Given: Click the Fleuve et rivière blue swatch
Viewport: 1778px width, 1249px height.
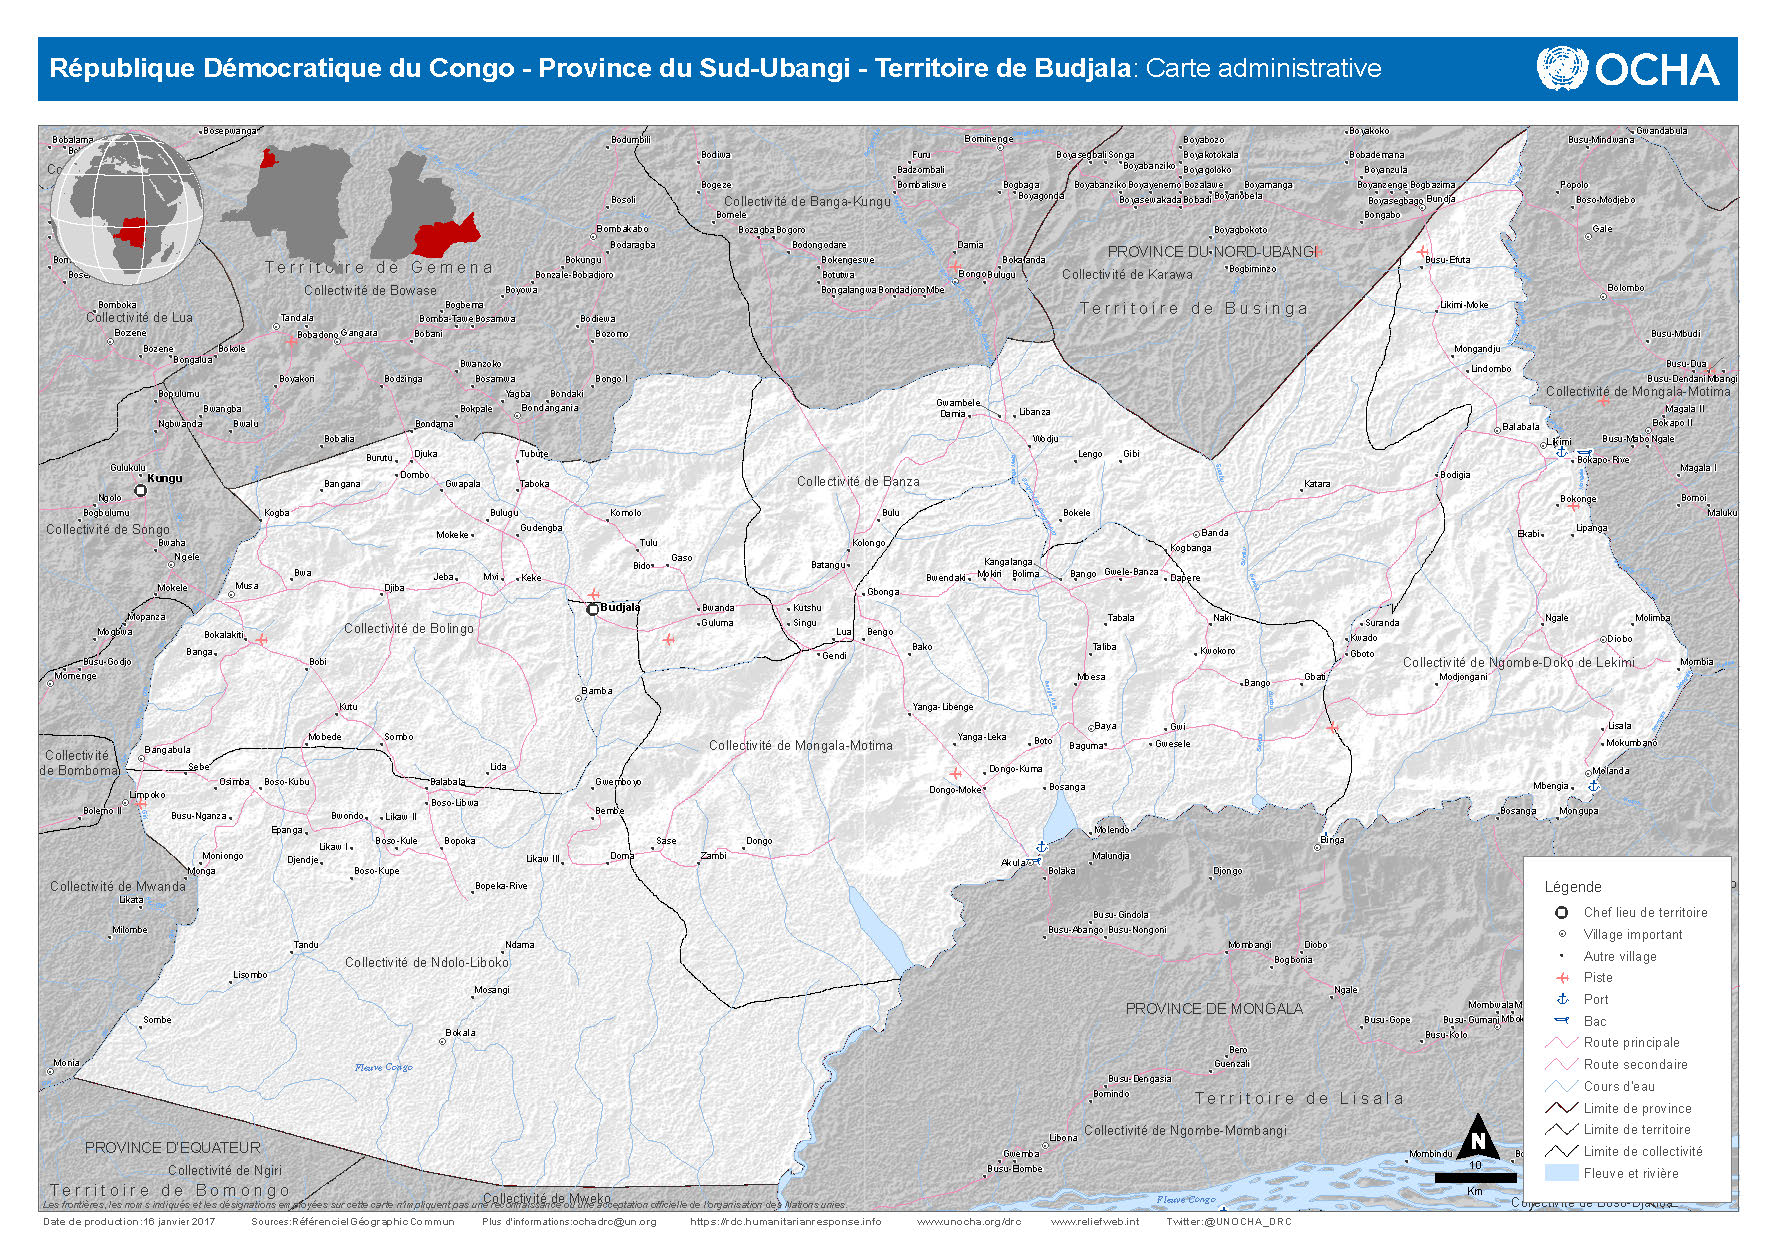Looking at the screenshot, I should point(1561,1173).
